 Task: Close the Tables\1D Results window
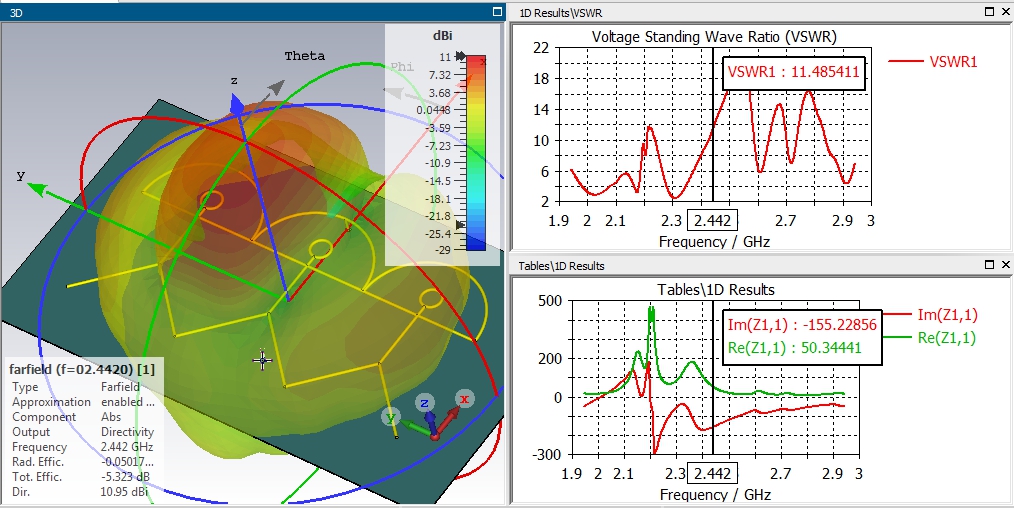(1006, 265)
